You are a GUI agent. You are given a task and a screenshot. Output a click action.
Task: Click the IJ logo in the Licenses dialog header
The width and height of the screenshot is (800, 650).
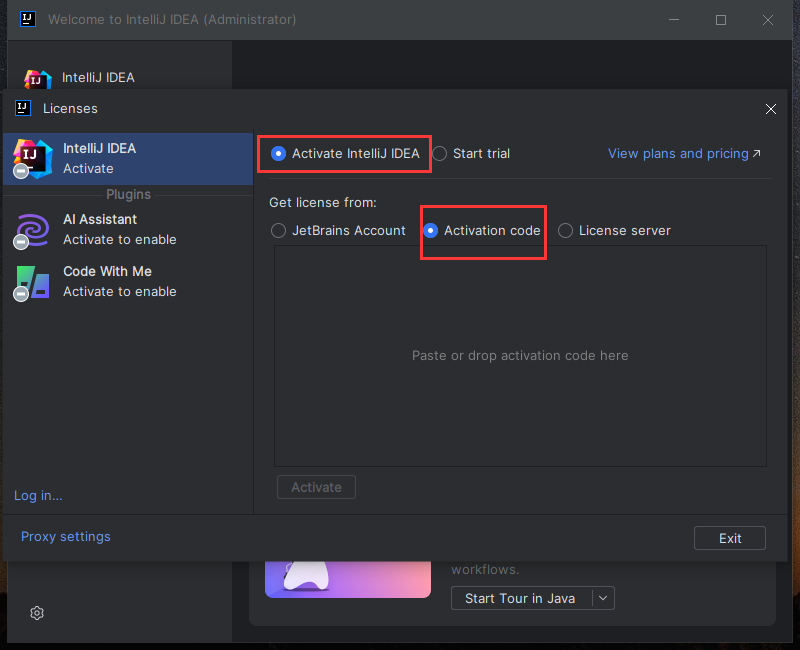click(22, 108)
